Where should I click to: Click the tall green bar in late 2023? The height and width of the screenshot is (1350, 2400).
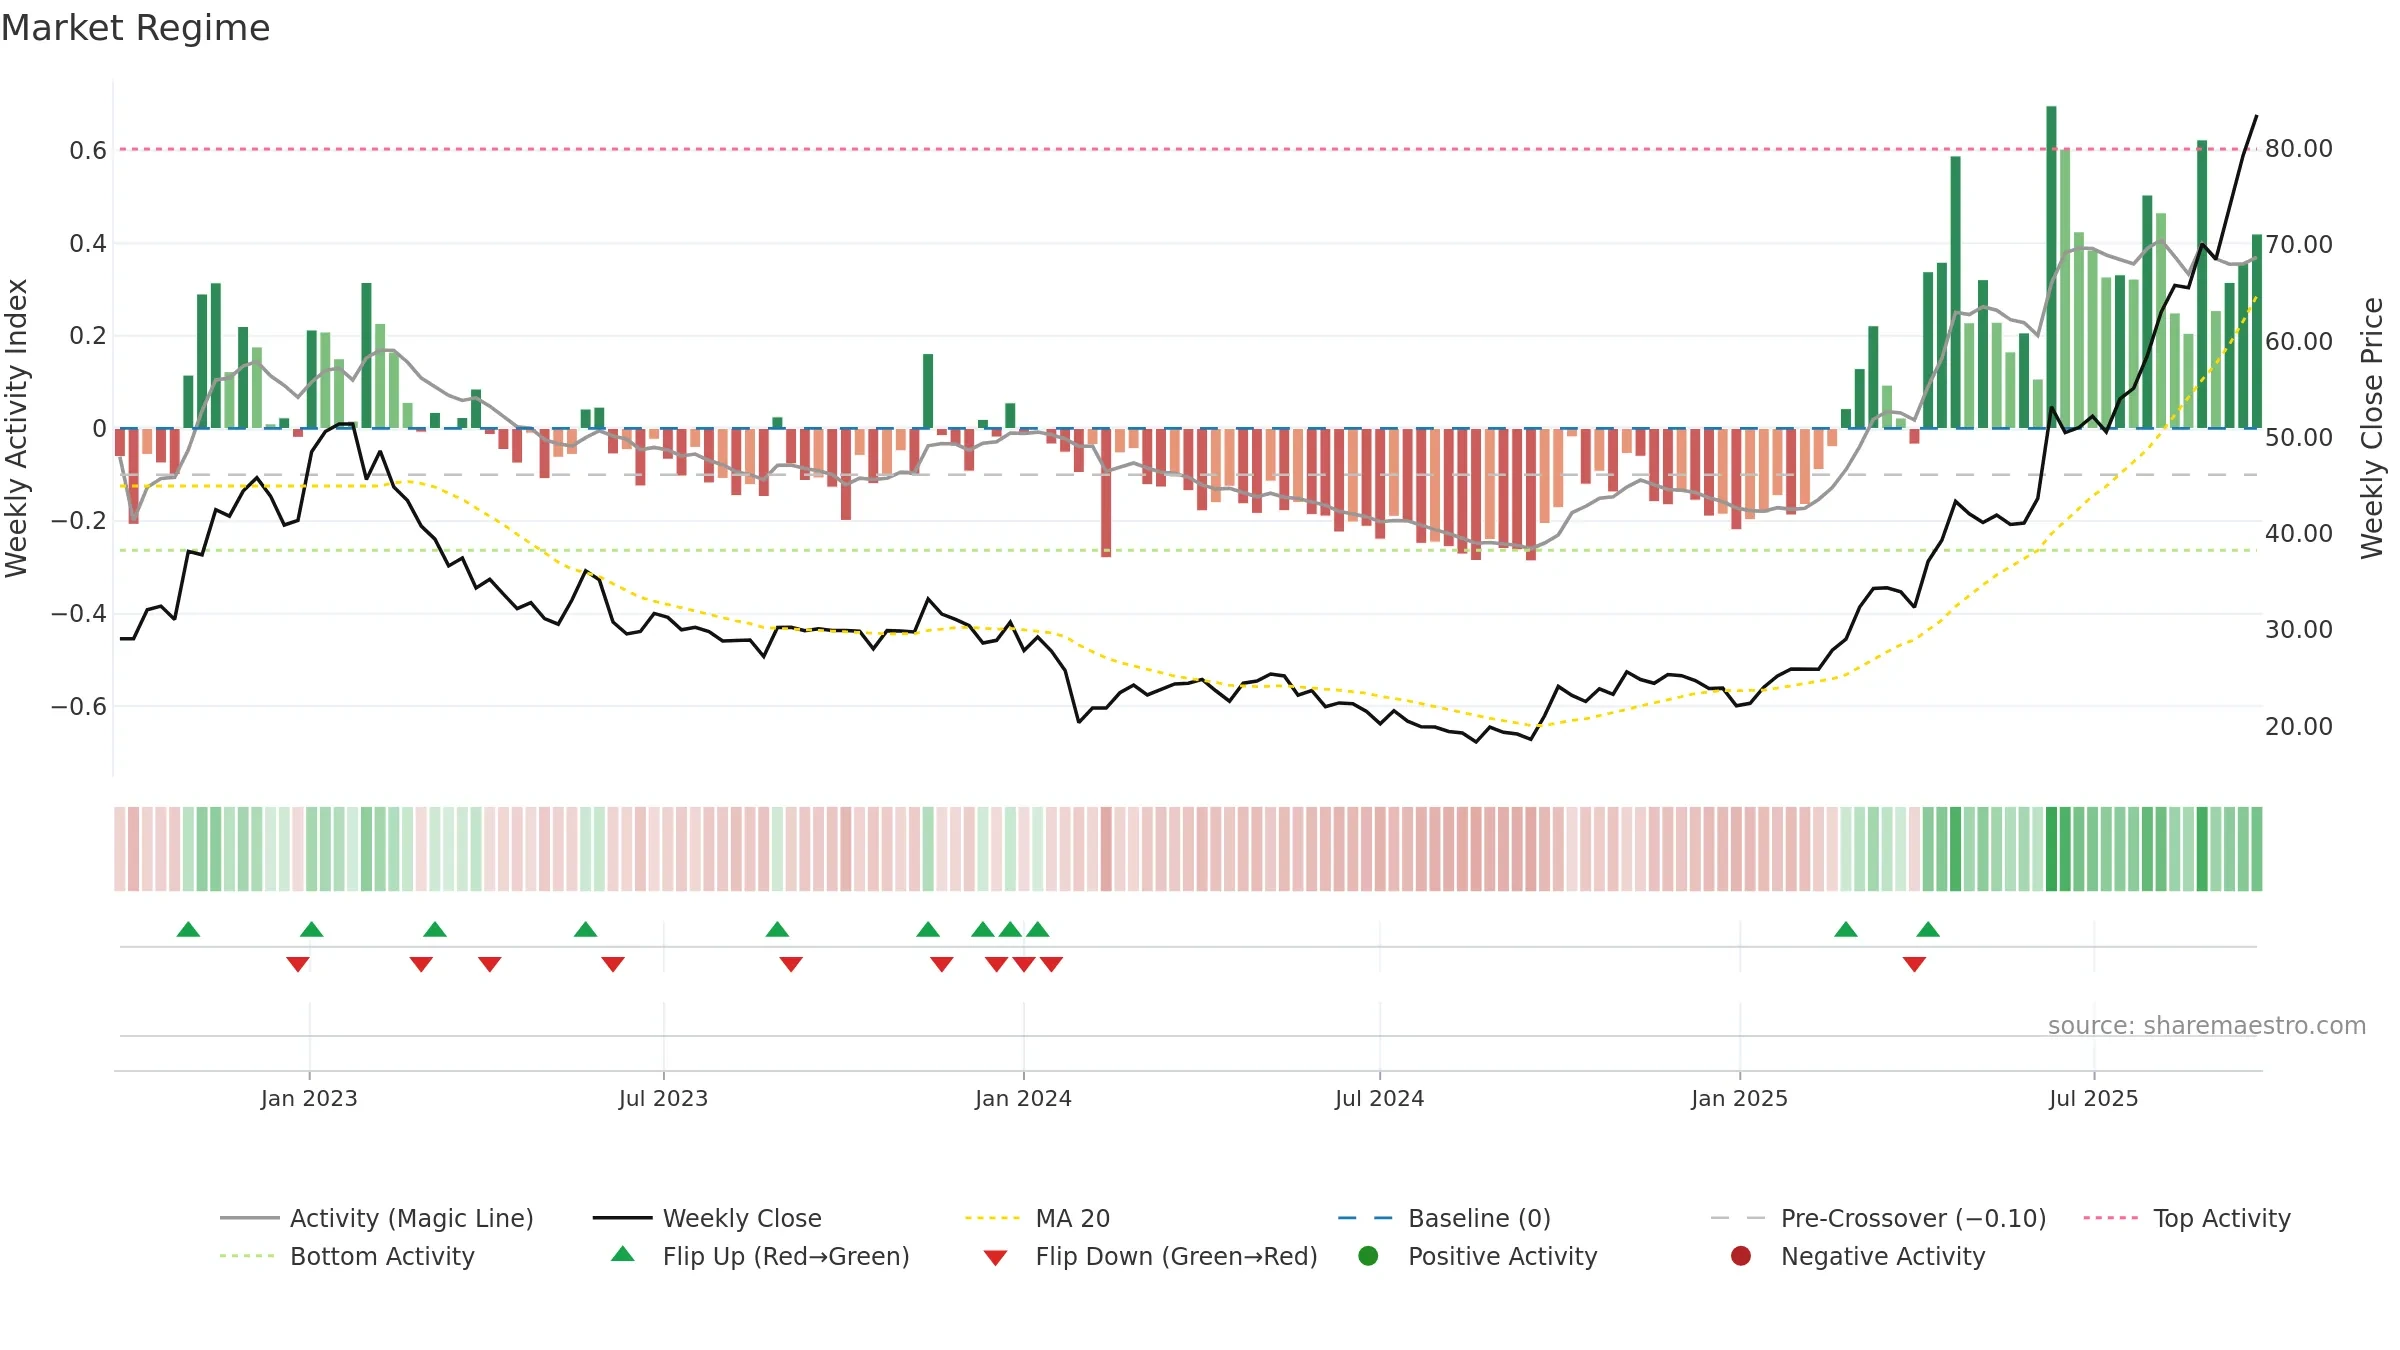tap(928, 391)
